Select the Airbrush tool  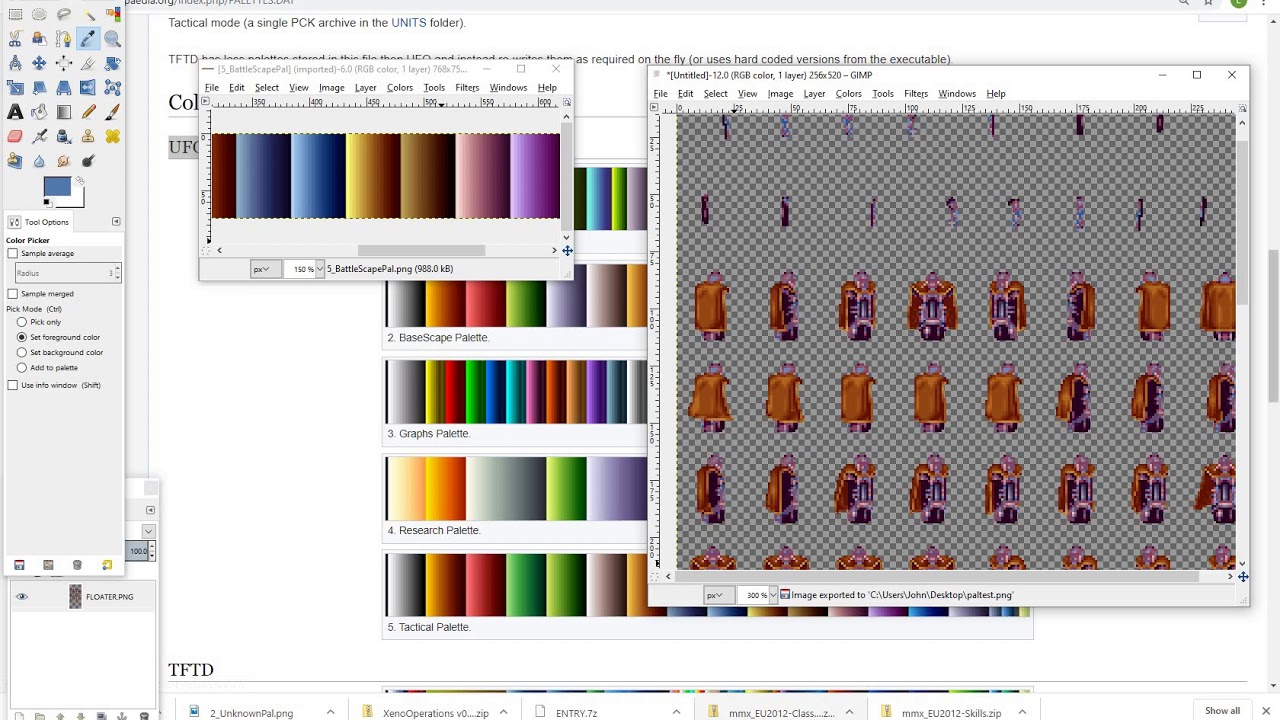coord(39,136)
